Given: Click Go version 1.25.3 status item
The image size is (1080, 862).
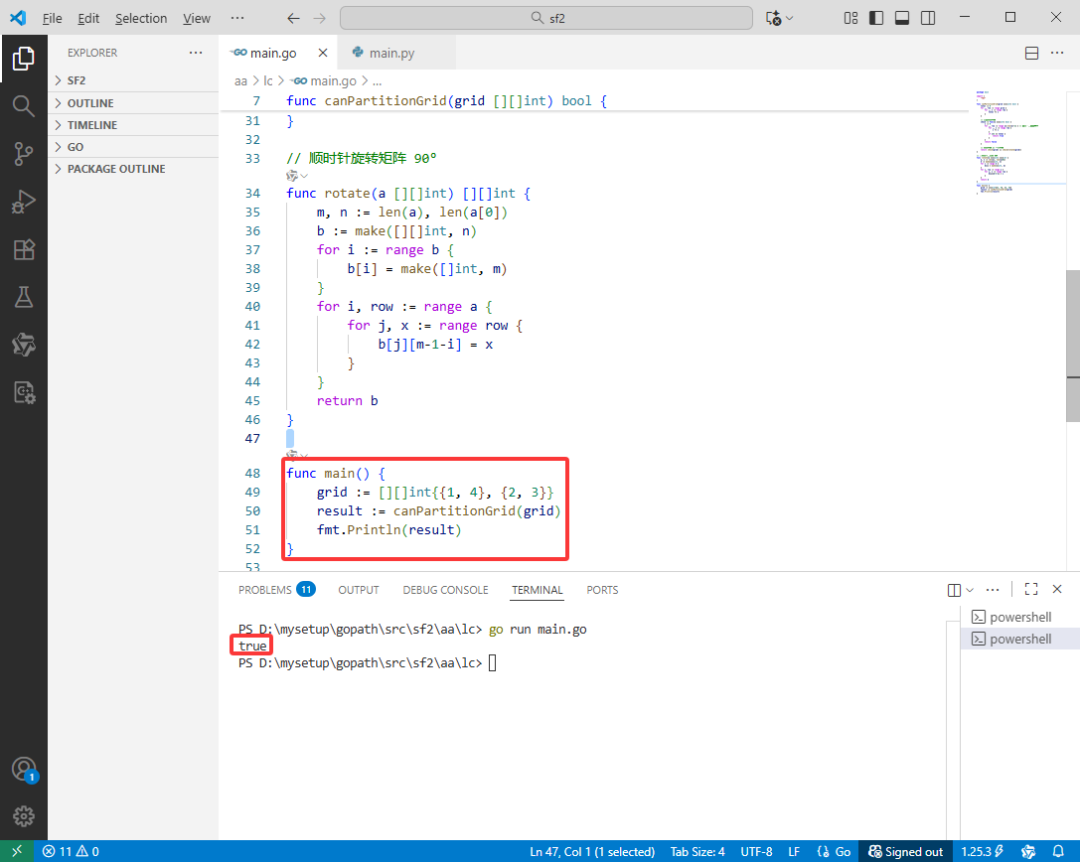Looking at the screenshot, I should [982, 852].
